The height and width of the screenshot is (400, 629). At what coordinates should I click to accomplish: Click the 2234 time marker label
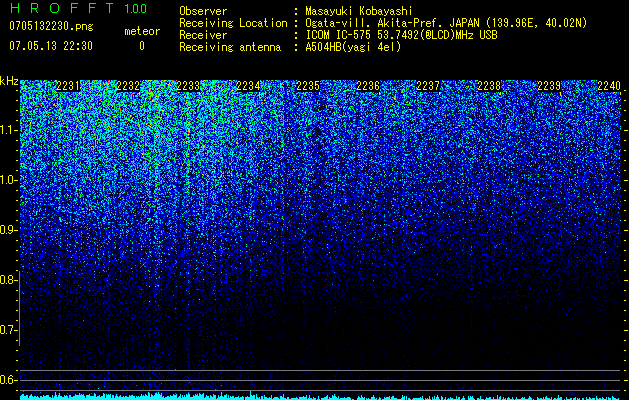tap(248, 86)
